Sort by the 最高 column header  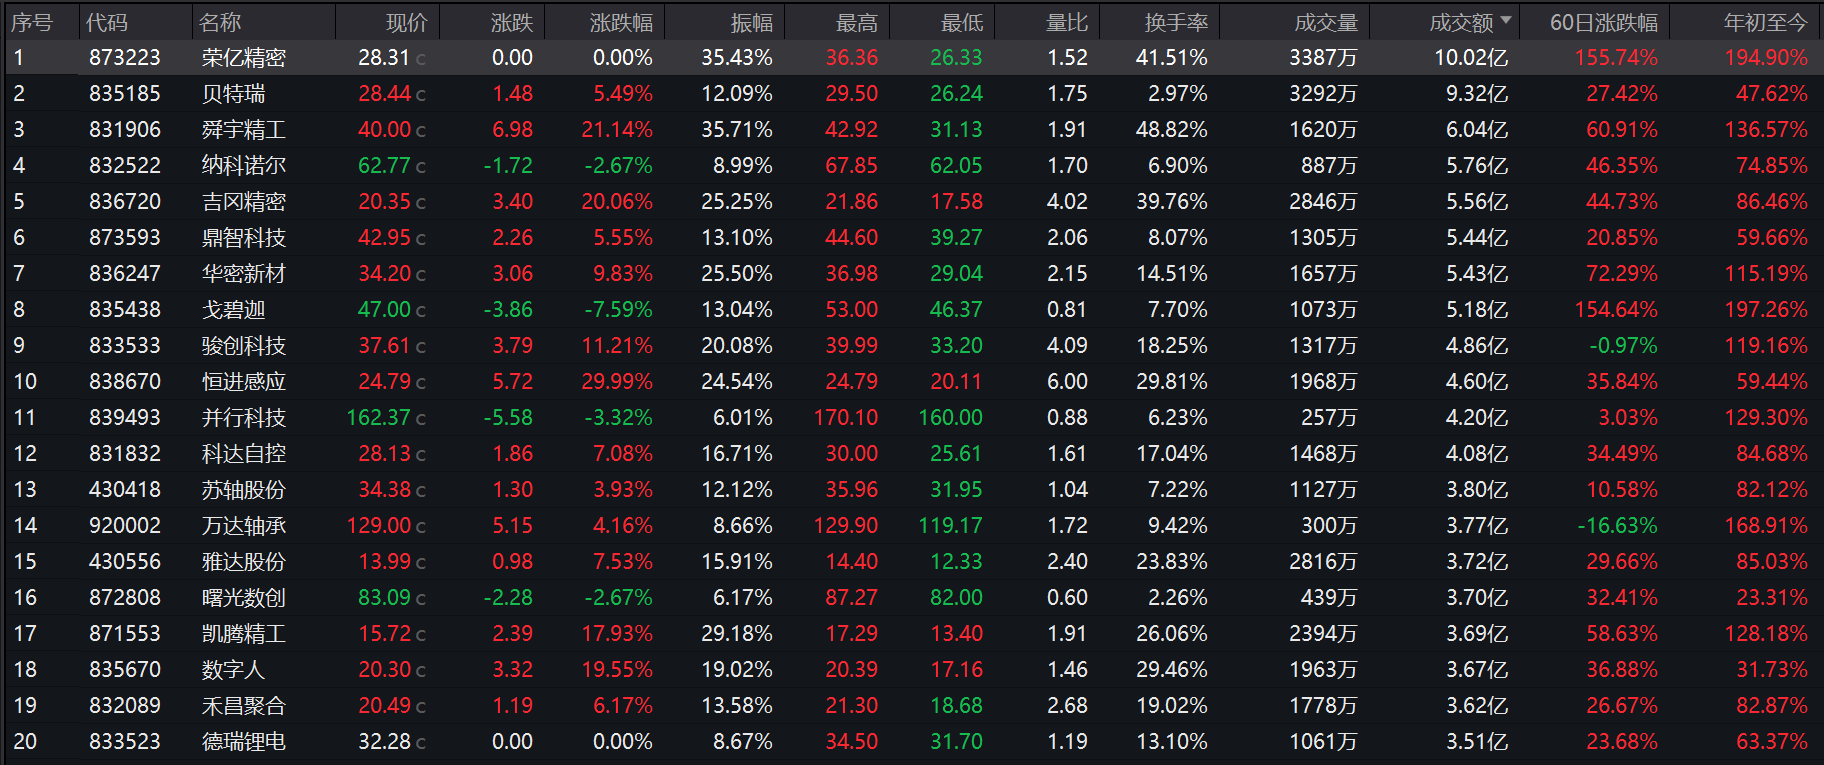[x=857, y=22]
